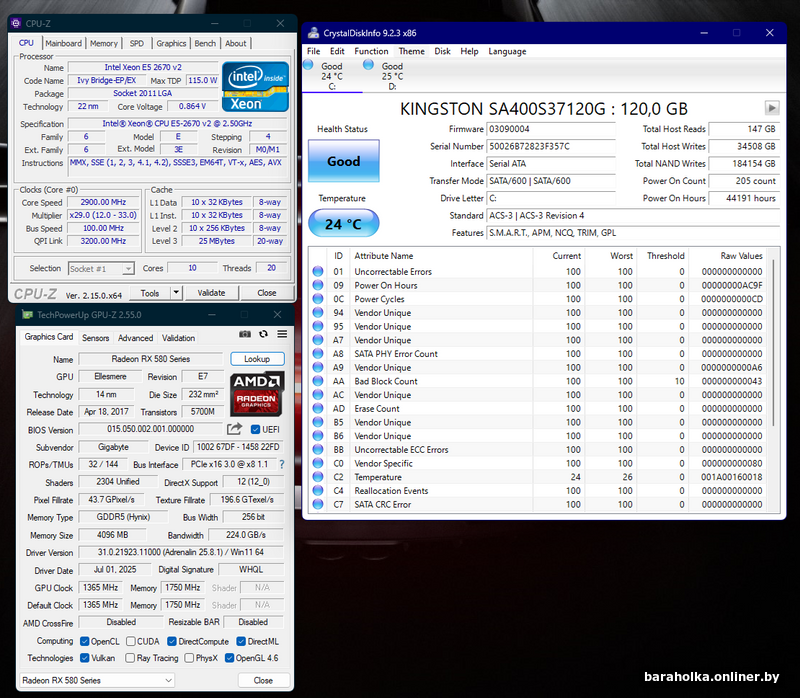Screen dimensions: 800x698
Task: Click the AMD Radeon Graphics logo
Action: [x=257, y=393]
